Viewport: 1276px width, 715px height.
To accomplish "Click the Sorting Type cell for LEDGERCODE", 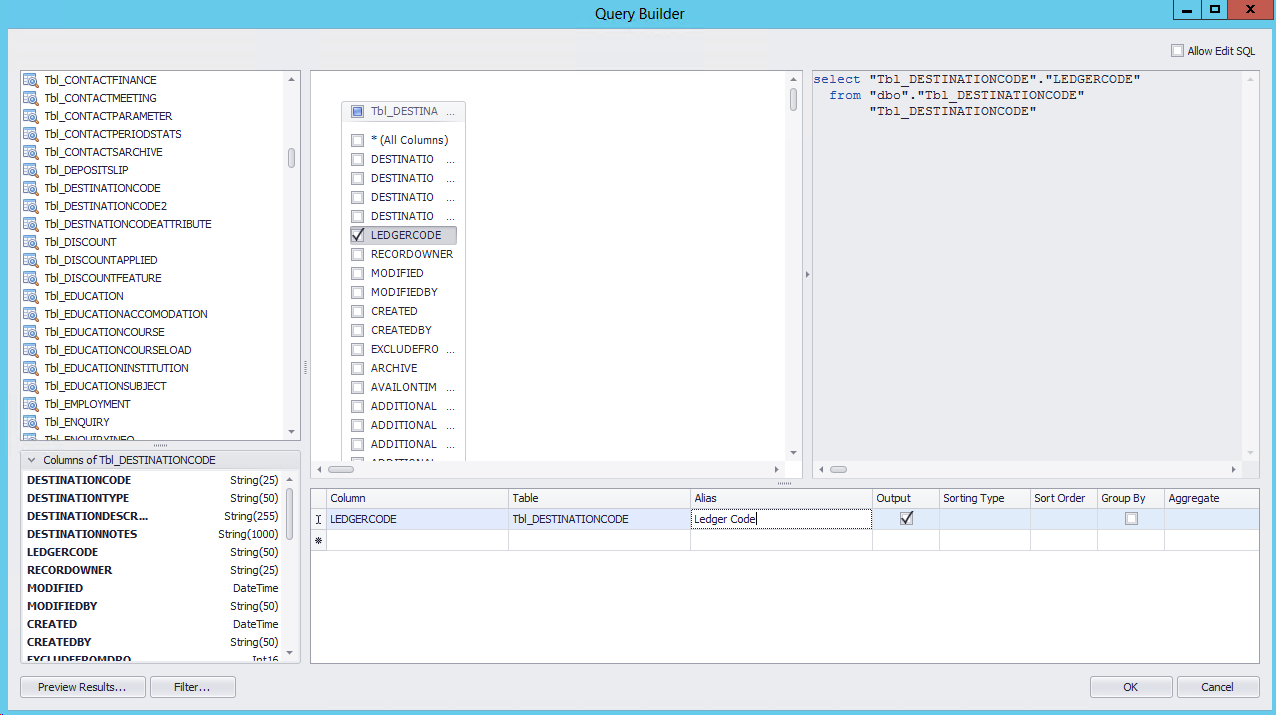I will coord(985,519).
